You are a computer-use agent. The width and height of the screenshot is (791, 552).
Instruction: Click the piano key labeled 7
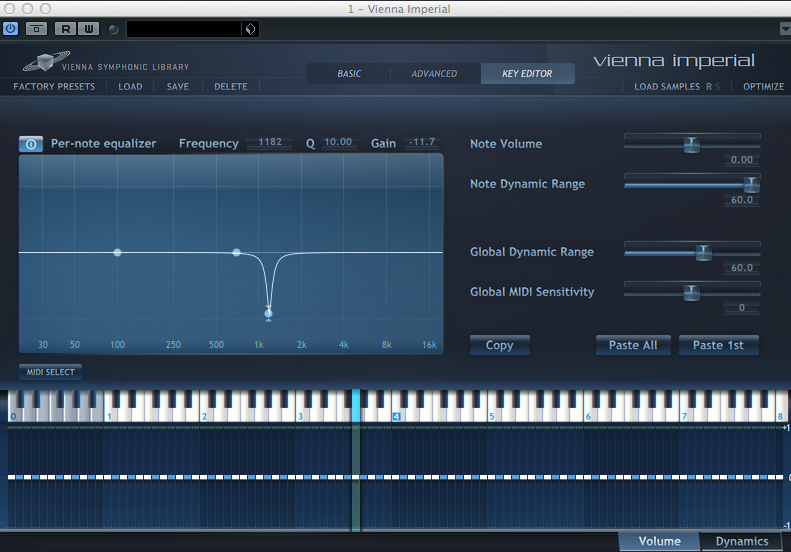(x=685, y=416)
